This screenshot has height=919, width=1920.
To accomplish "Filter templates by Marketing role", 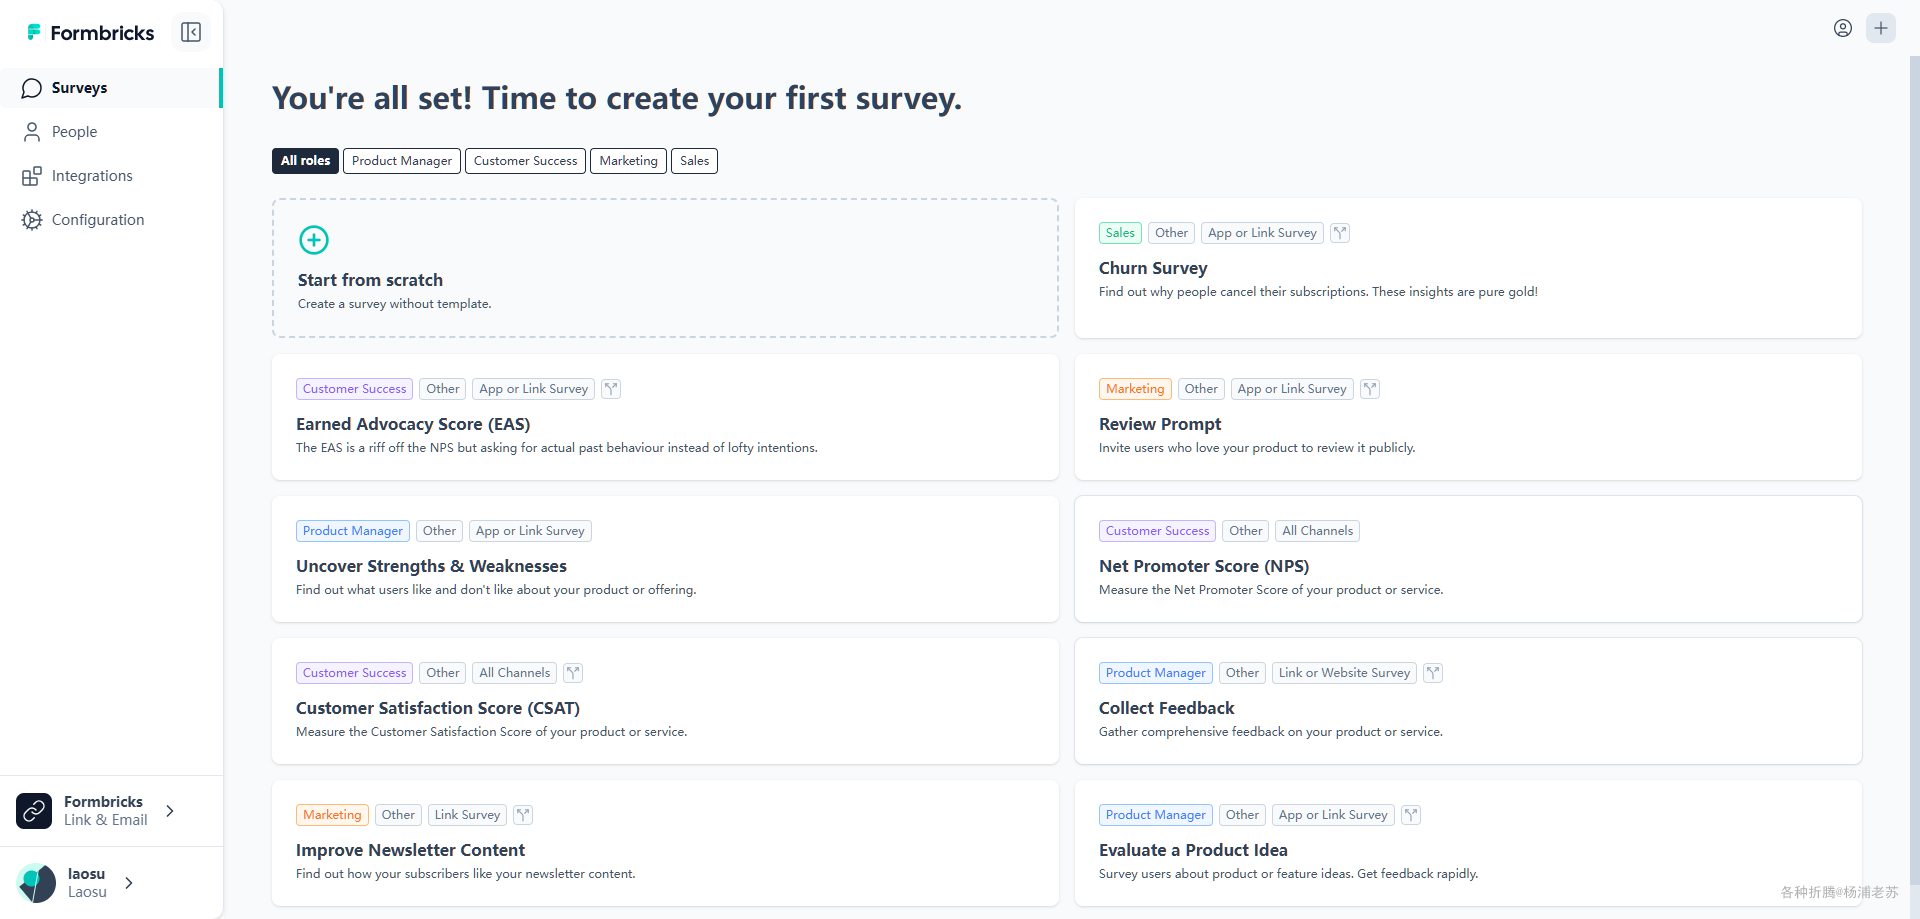I will (628, 161).
